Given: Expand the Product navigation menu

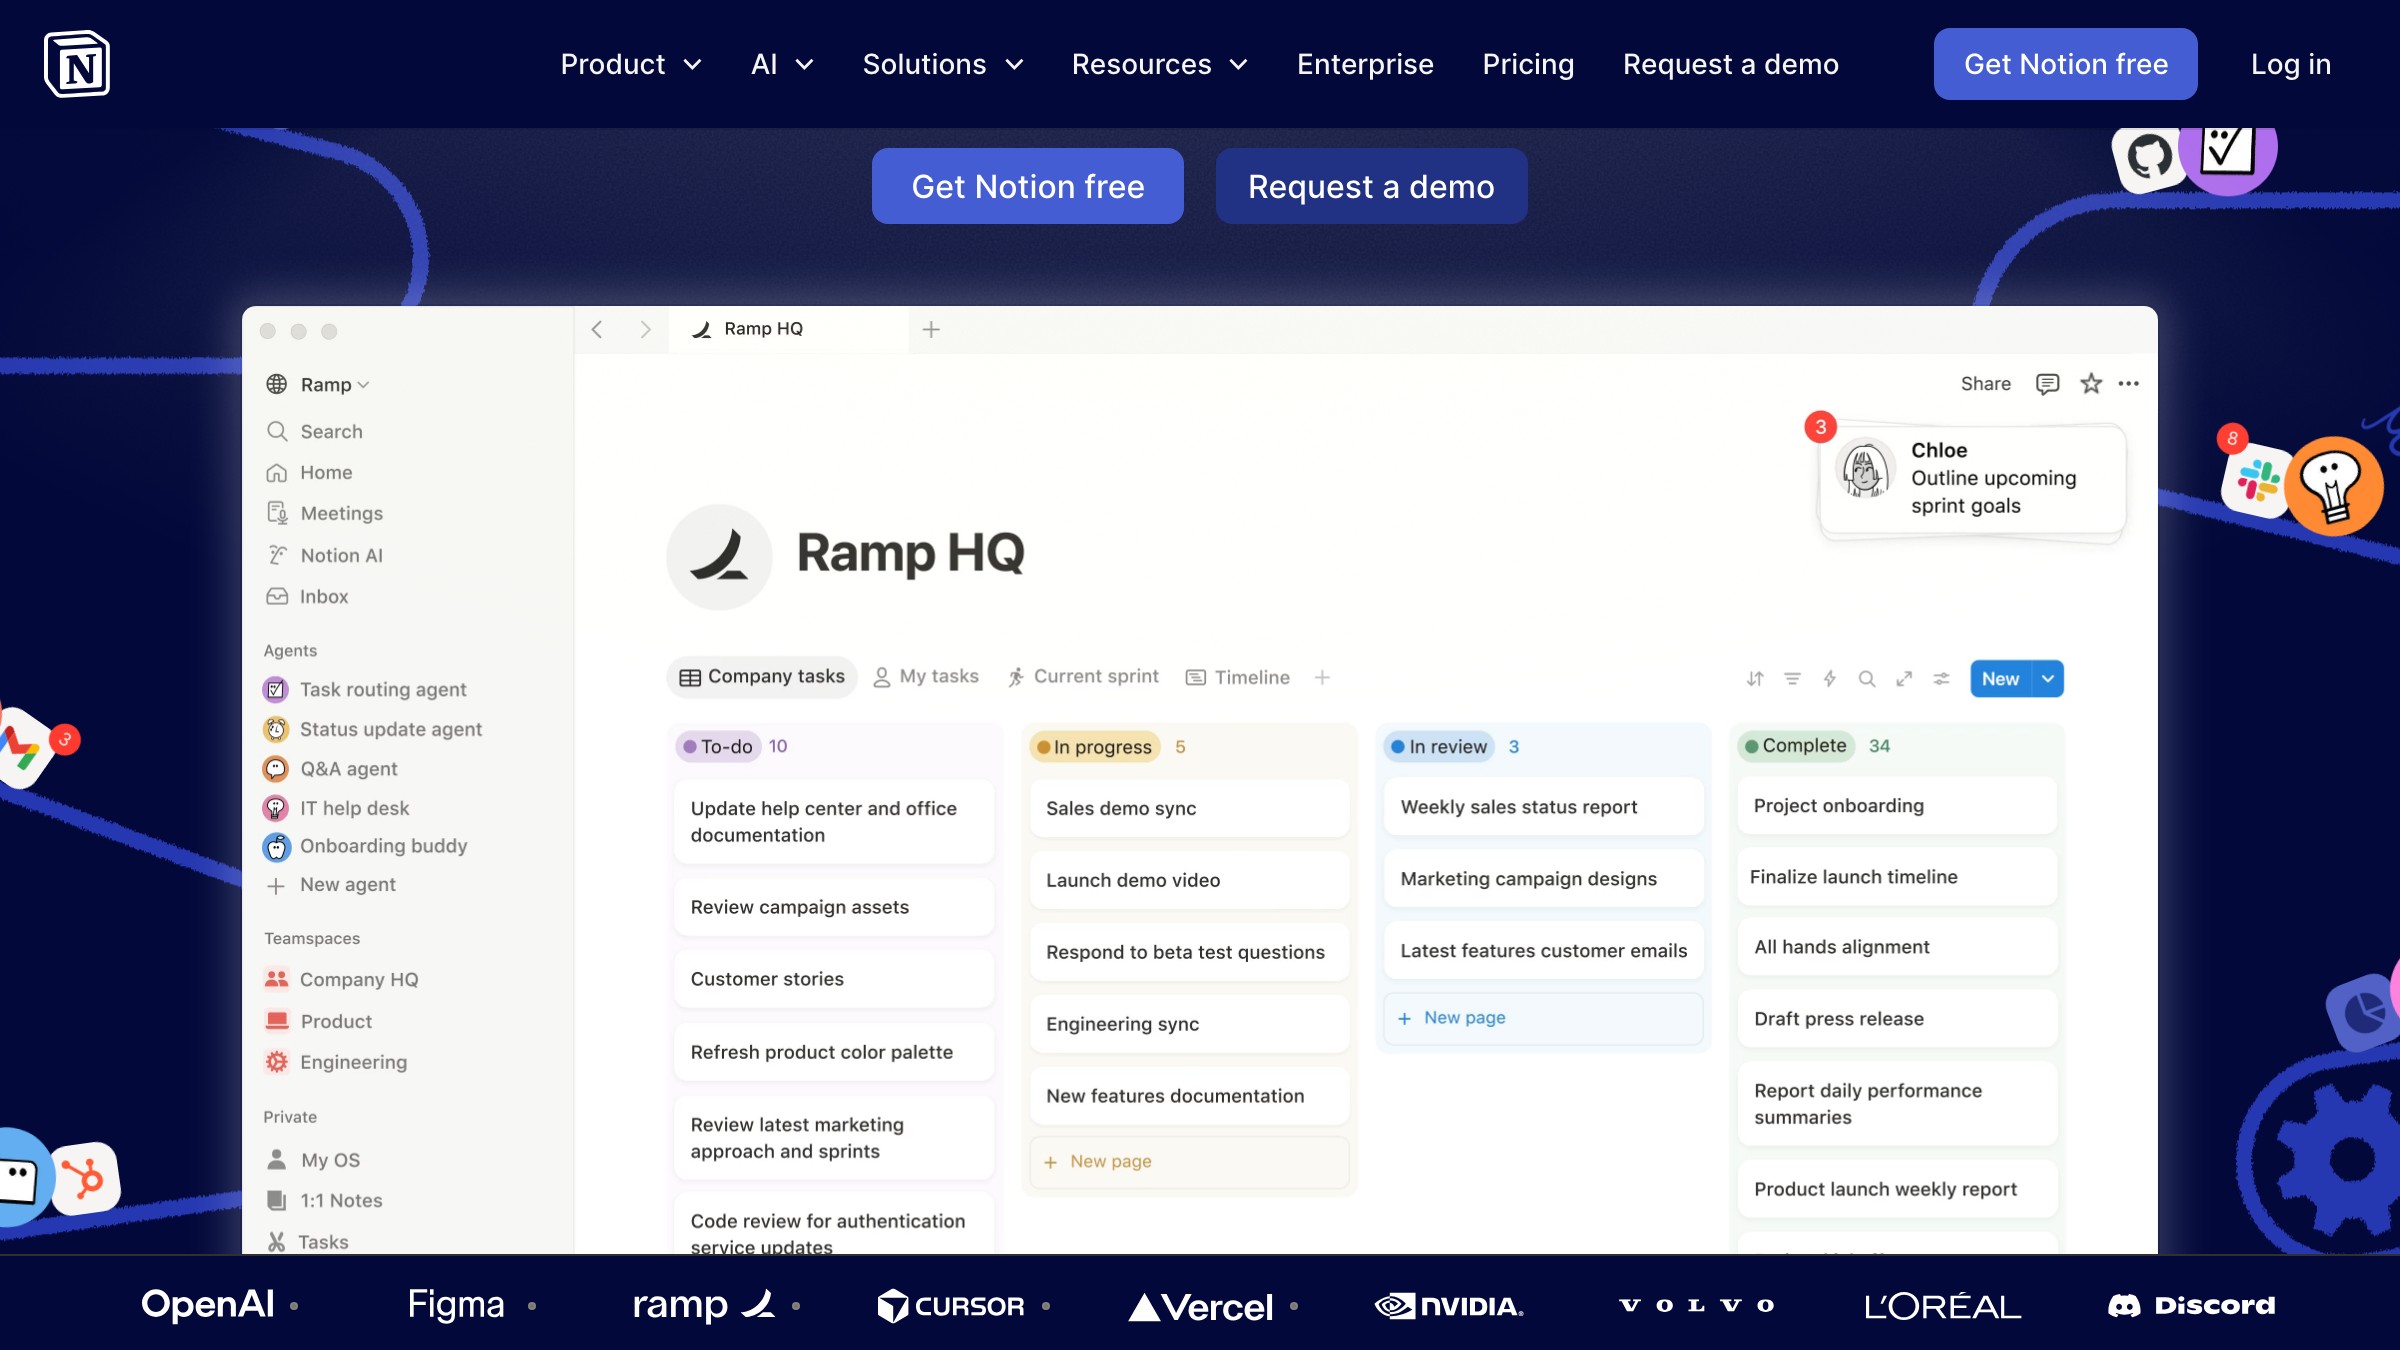Looking at the screenshot, I should [x=630, y=63].
